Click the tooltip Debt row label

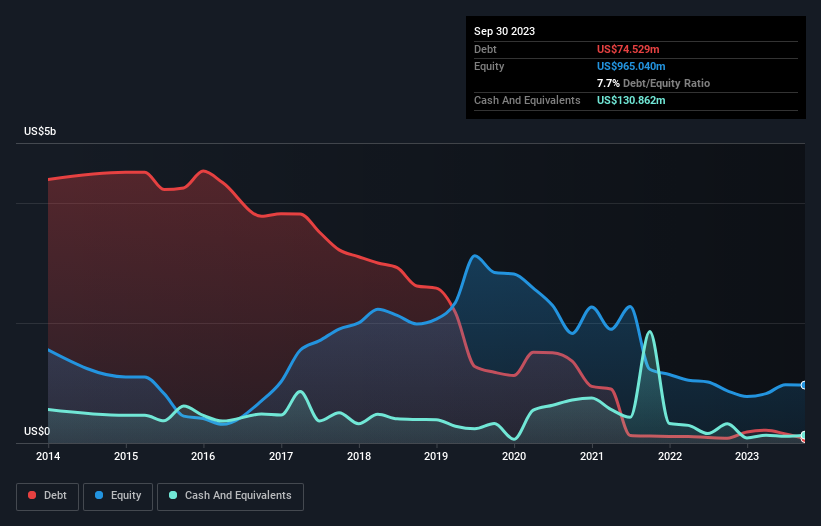[485, 49]
